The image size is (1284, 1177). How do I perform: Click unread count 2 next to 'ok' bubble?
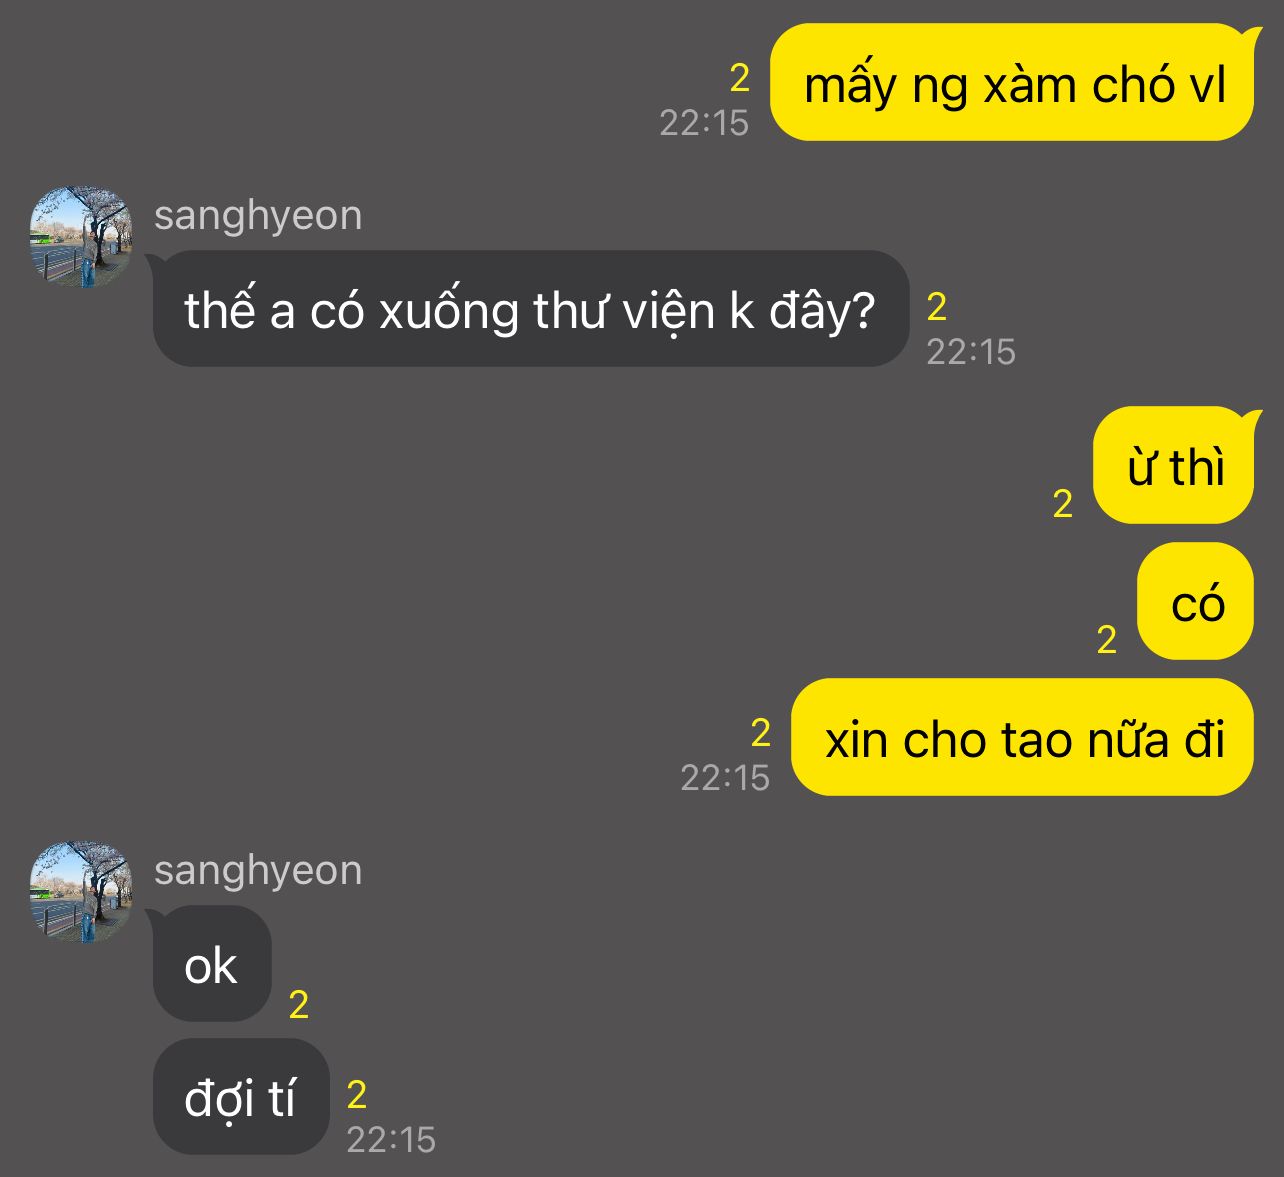(299, 1005)
